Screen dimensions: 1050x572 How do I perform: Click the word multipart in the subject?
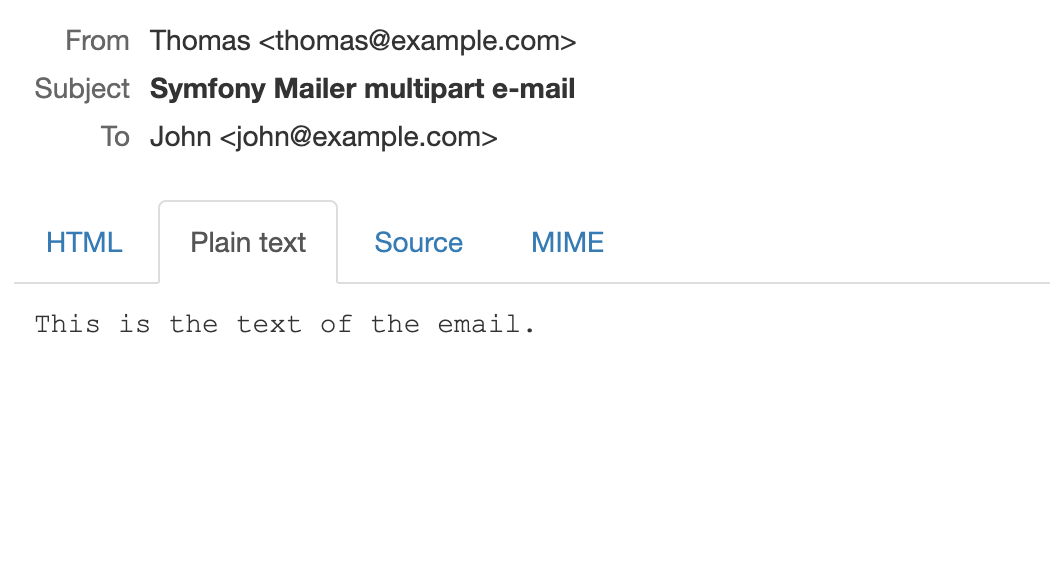425,88
